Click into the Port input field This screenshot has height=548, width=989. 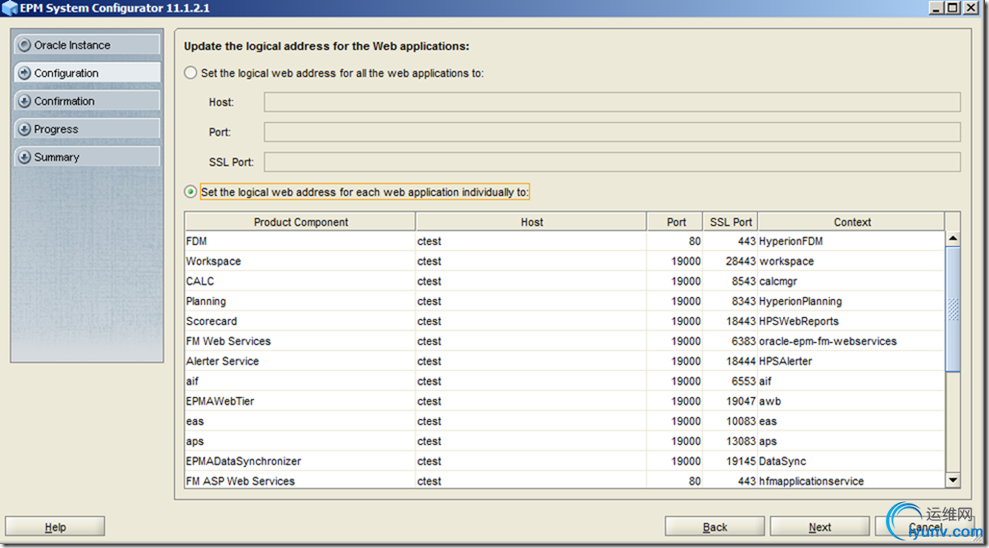(x=612, y=132)
